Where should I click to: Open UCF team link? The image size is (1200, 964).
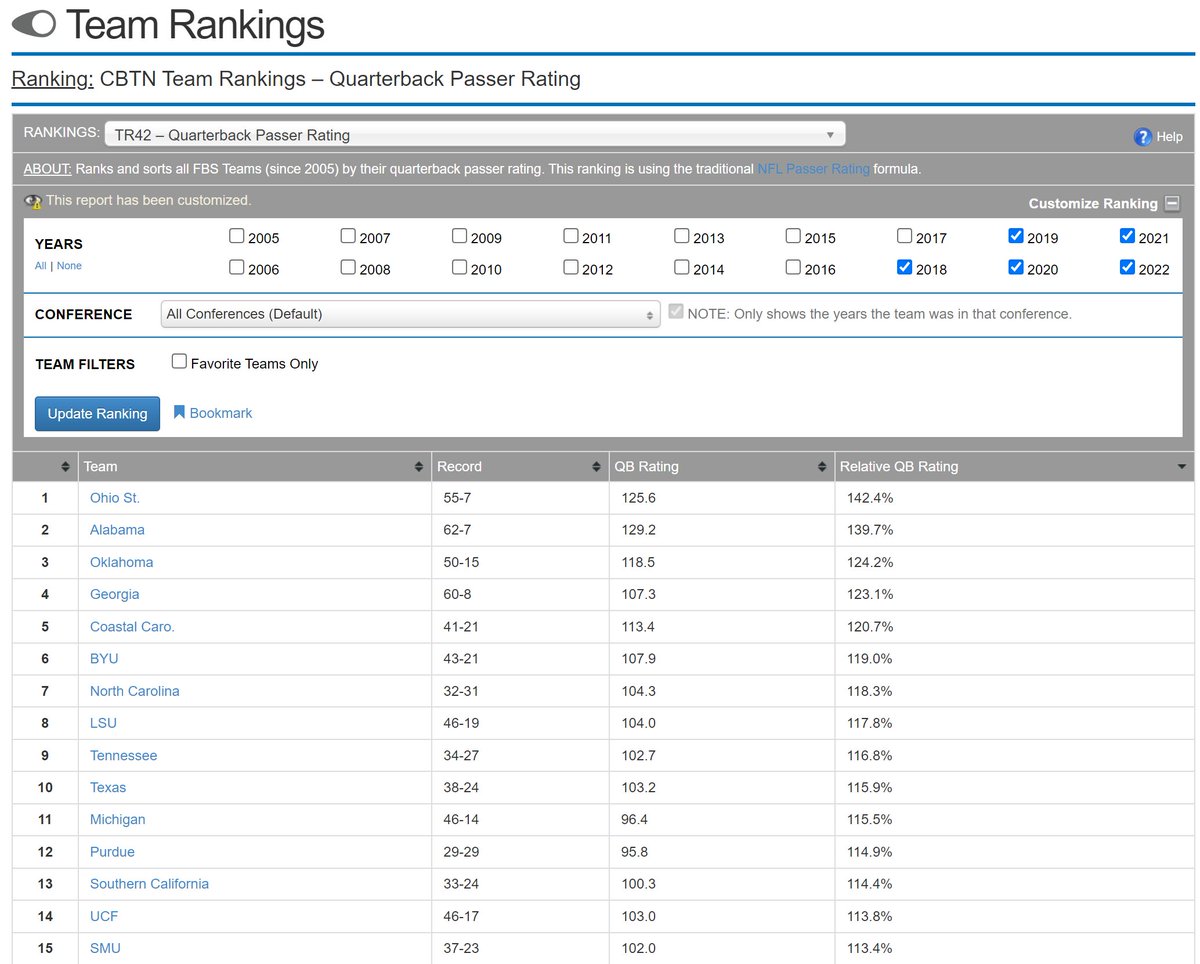[104, 916]
